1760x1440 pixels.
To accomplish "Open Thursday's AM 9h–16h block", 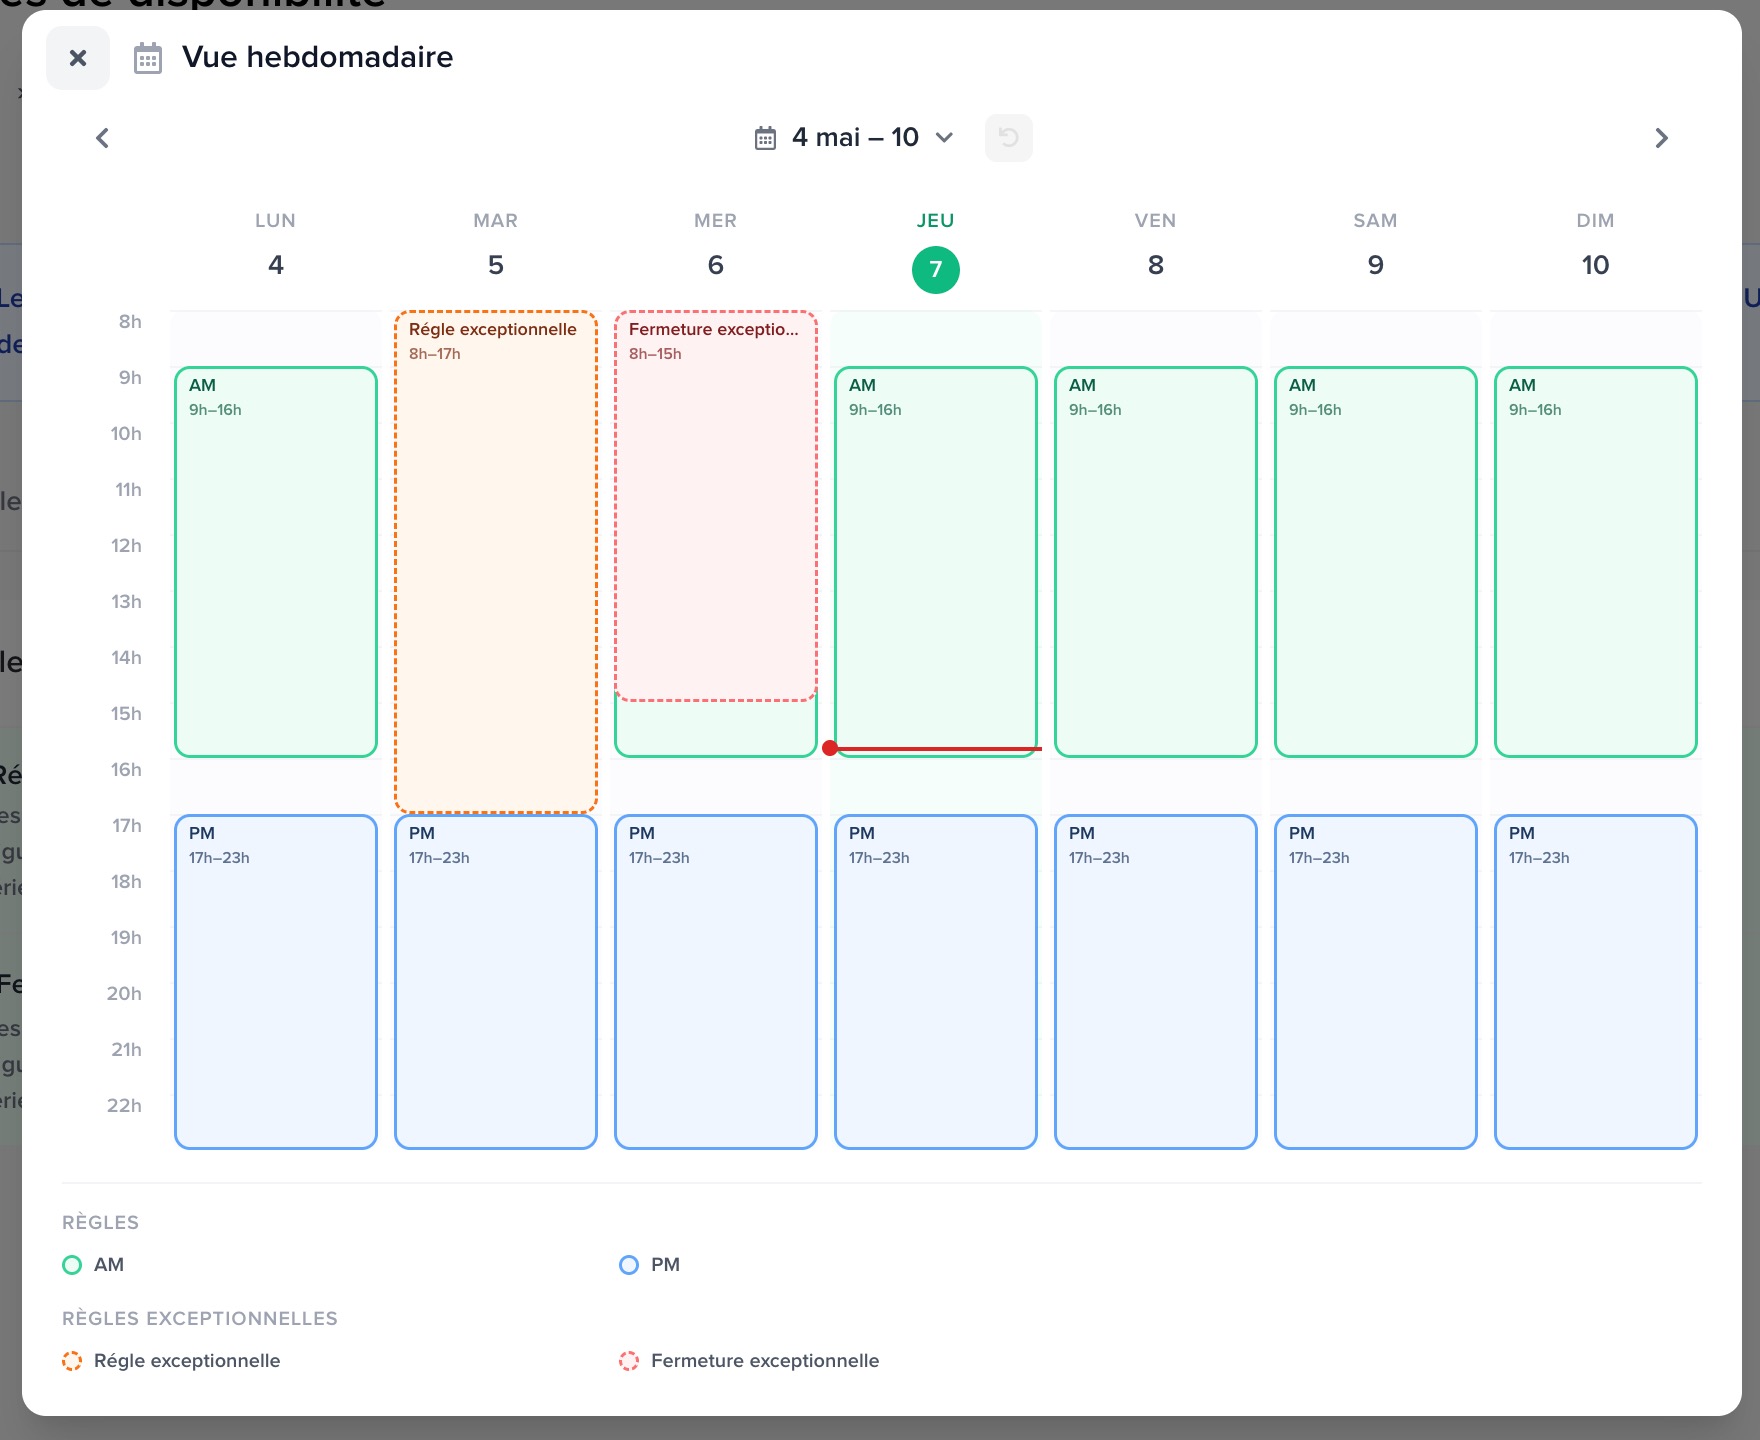I will [x=936, y=562].
